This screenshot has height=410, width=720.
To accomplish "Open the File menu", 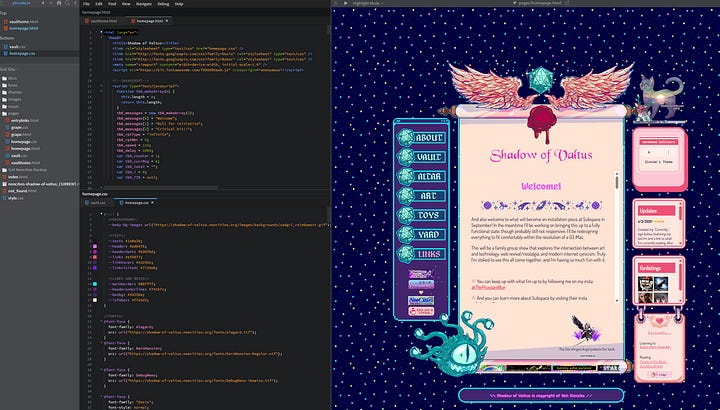I will pos(86,4).
